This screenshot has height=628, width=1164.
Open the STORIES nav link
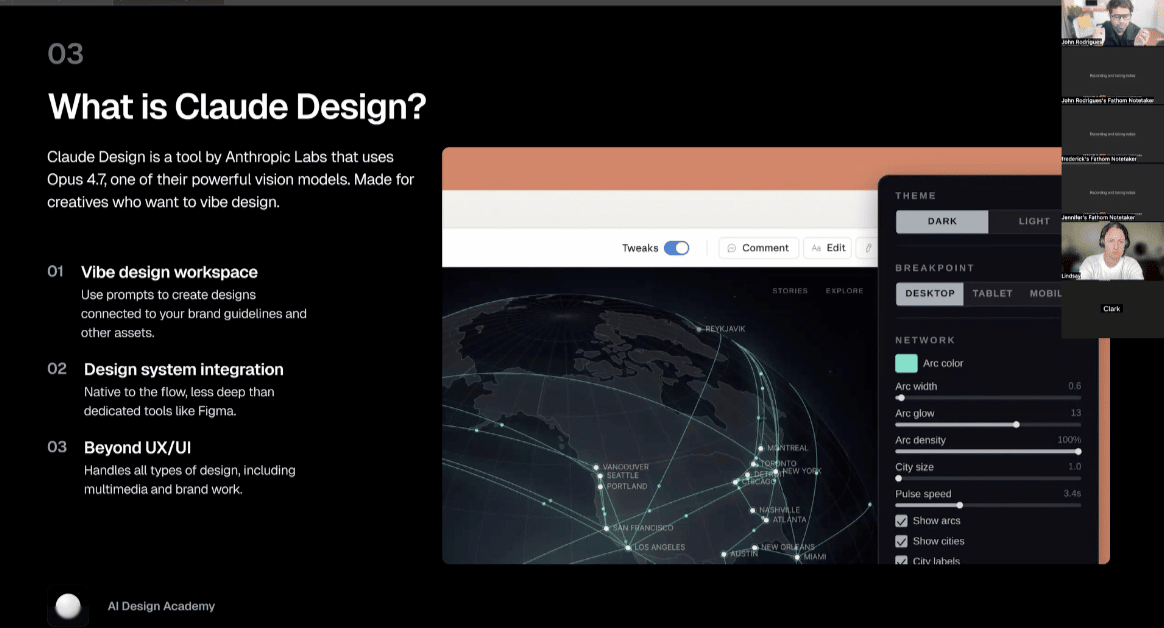click(790, 291)
